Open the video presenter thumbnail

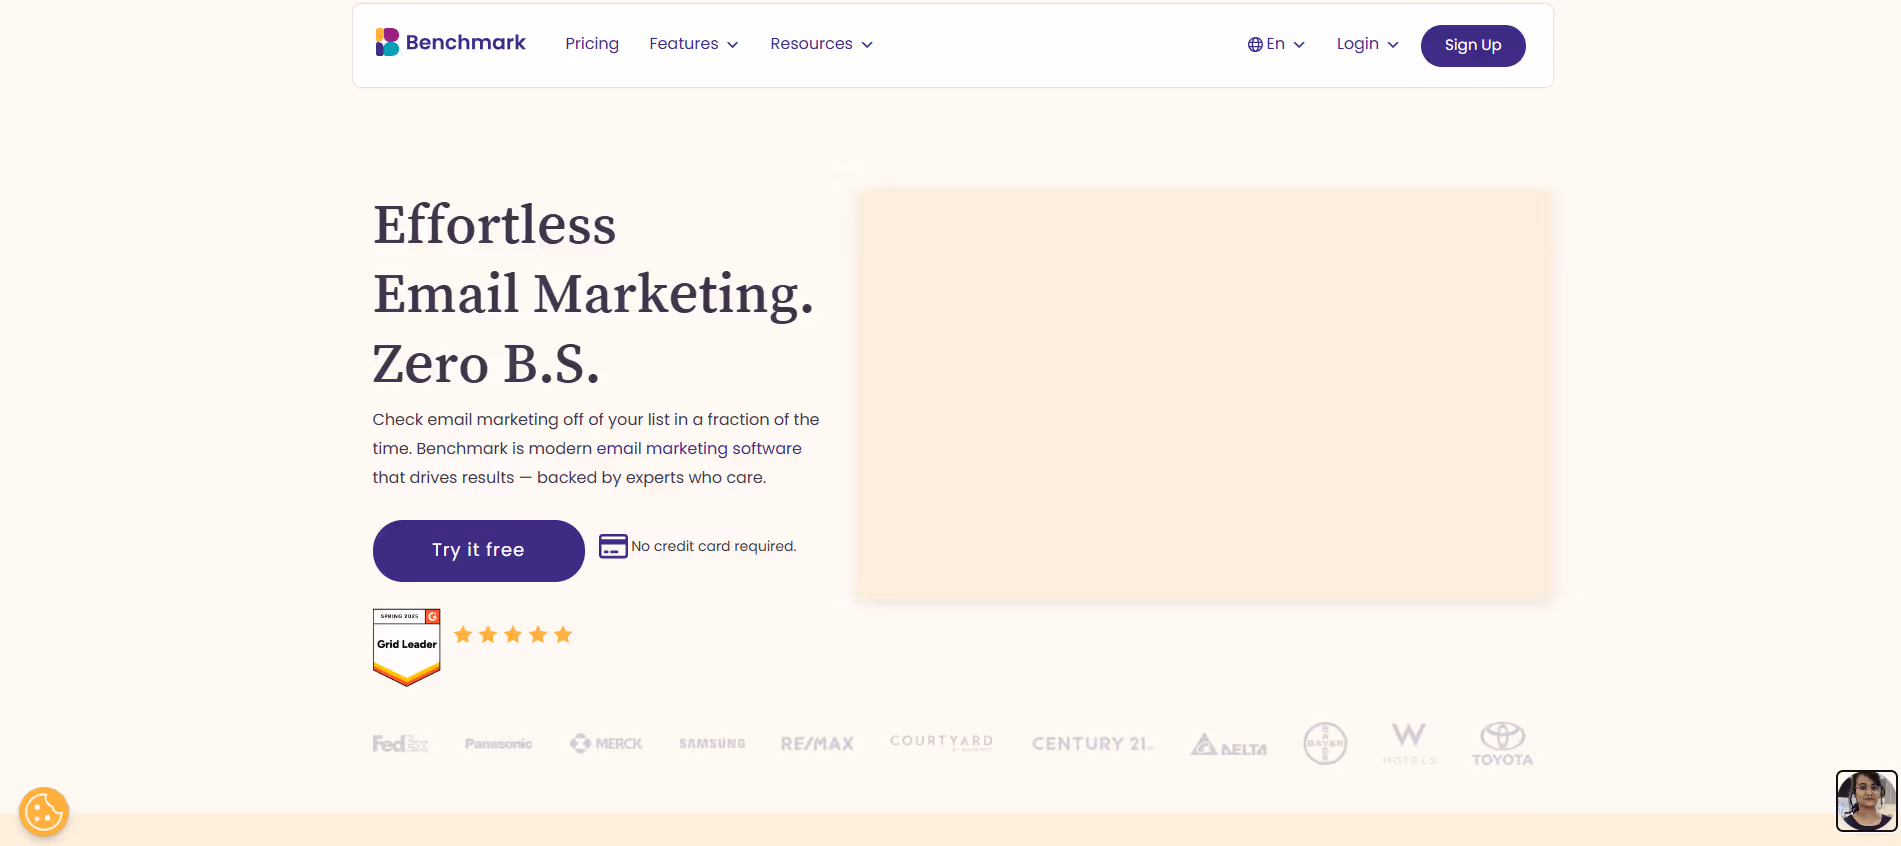1866,801
